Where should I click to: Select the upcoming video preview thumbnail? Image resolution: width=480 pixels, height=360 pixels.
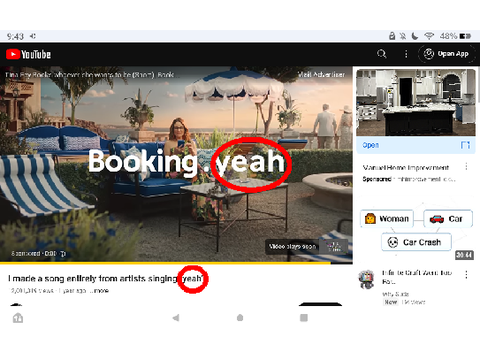point(334,247)
